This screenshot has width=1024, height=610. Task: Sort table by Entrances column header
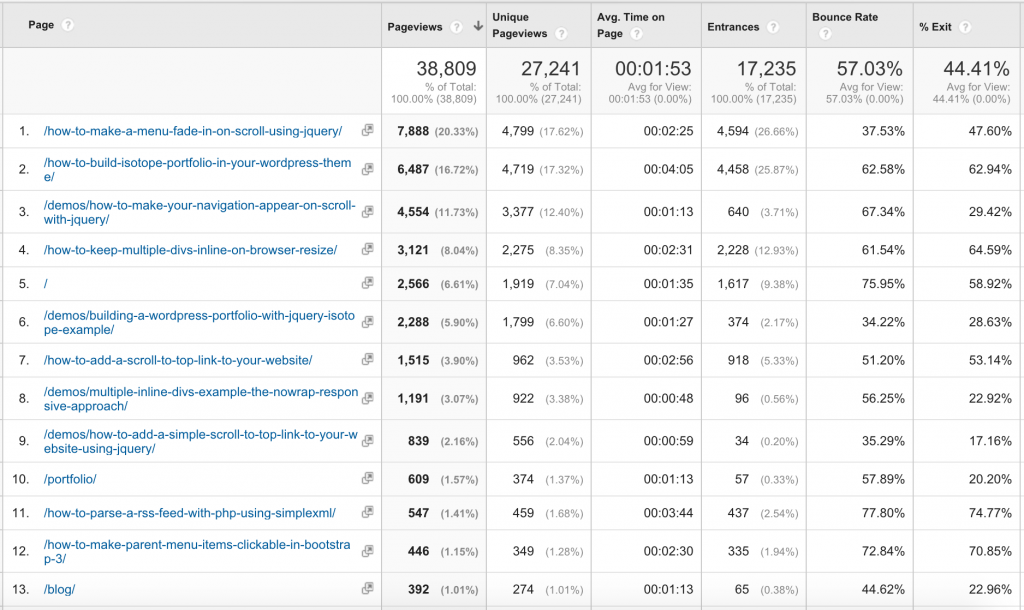click(x=733, y=27)
